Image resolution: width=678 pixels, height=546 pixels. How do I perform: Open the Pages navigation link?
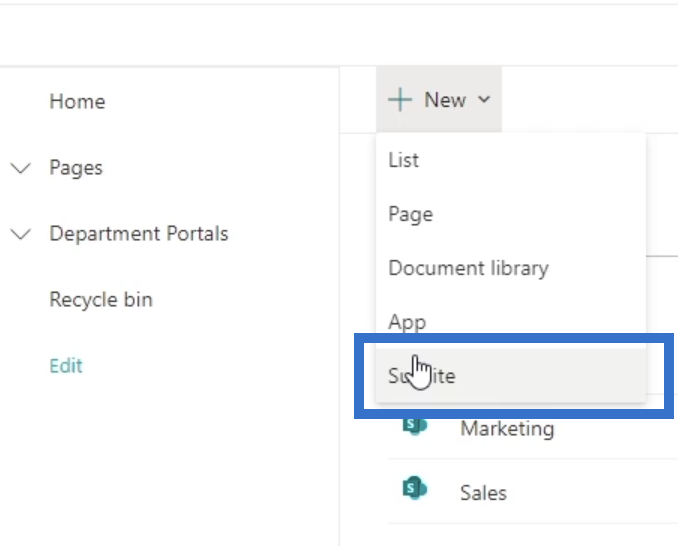tap(76, 168)
